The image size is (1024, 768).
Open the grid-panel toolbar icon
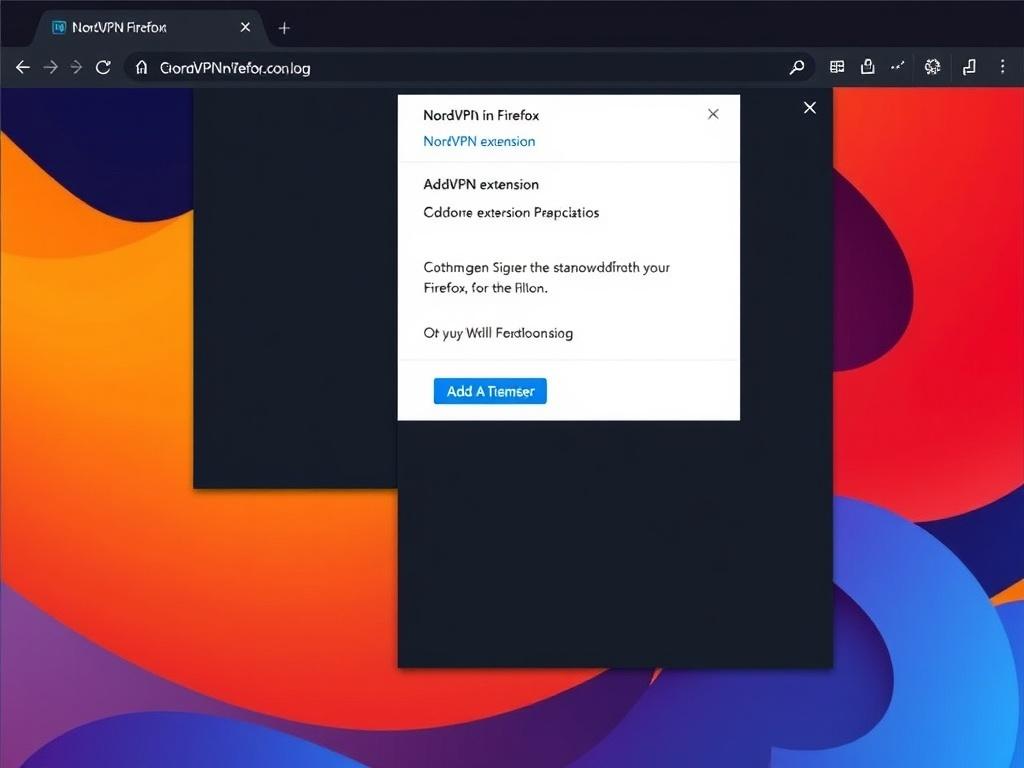click(837, 67)
